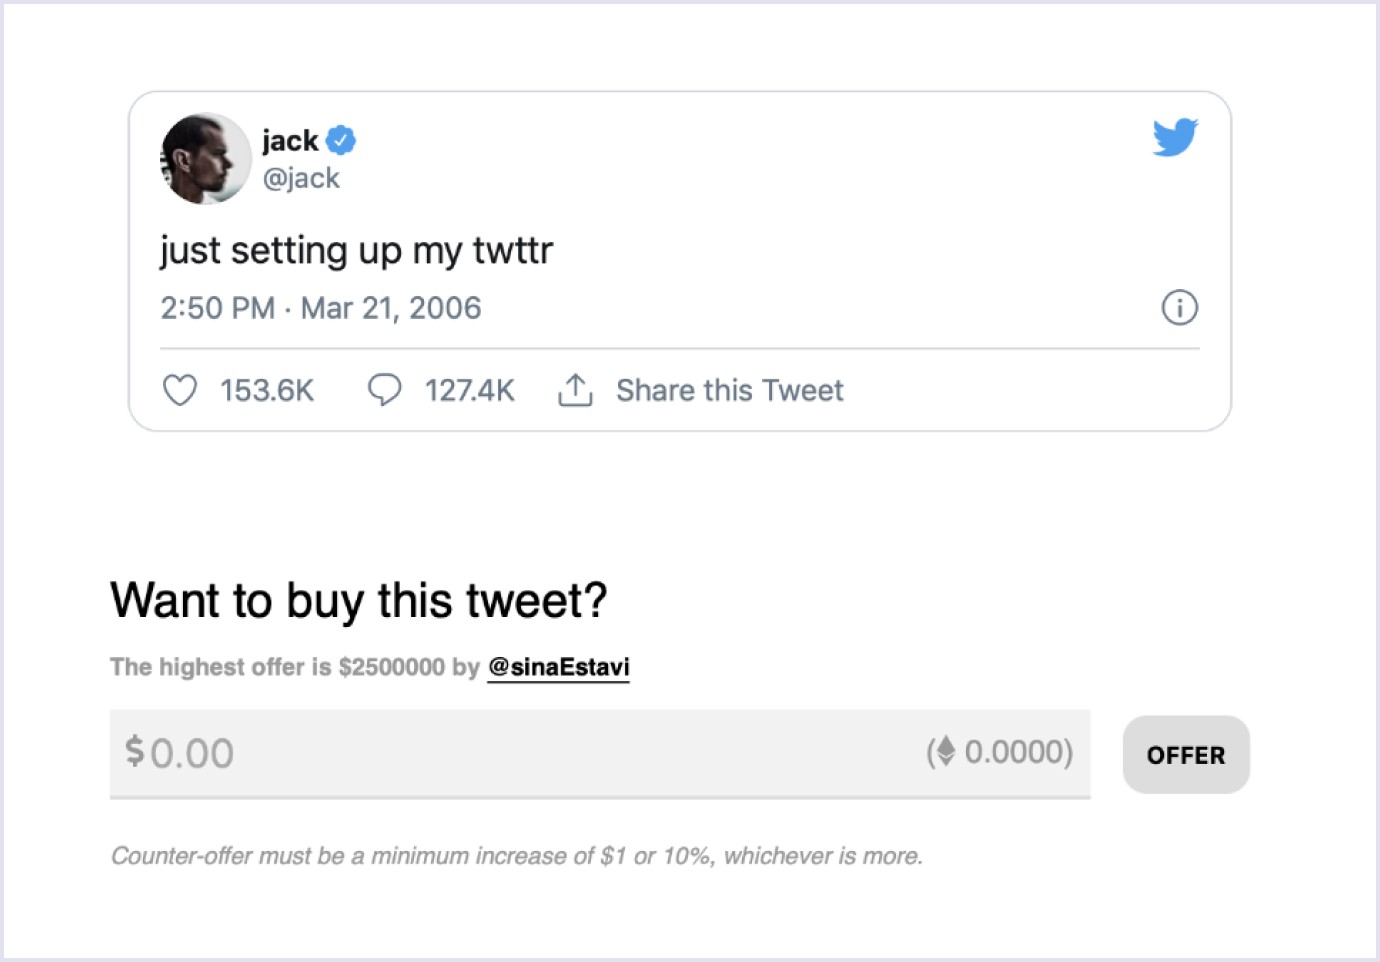Open the @sinaEstavi profile link
The height and width of the screenshot is (962, 1380).
[558, 667]
